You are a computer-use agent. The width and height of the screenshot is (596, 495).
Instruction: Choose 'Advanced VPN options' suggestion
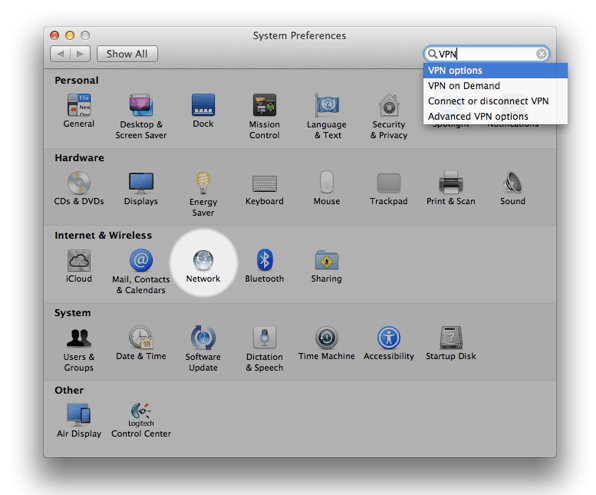coord(495,116)
